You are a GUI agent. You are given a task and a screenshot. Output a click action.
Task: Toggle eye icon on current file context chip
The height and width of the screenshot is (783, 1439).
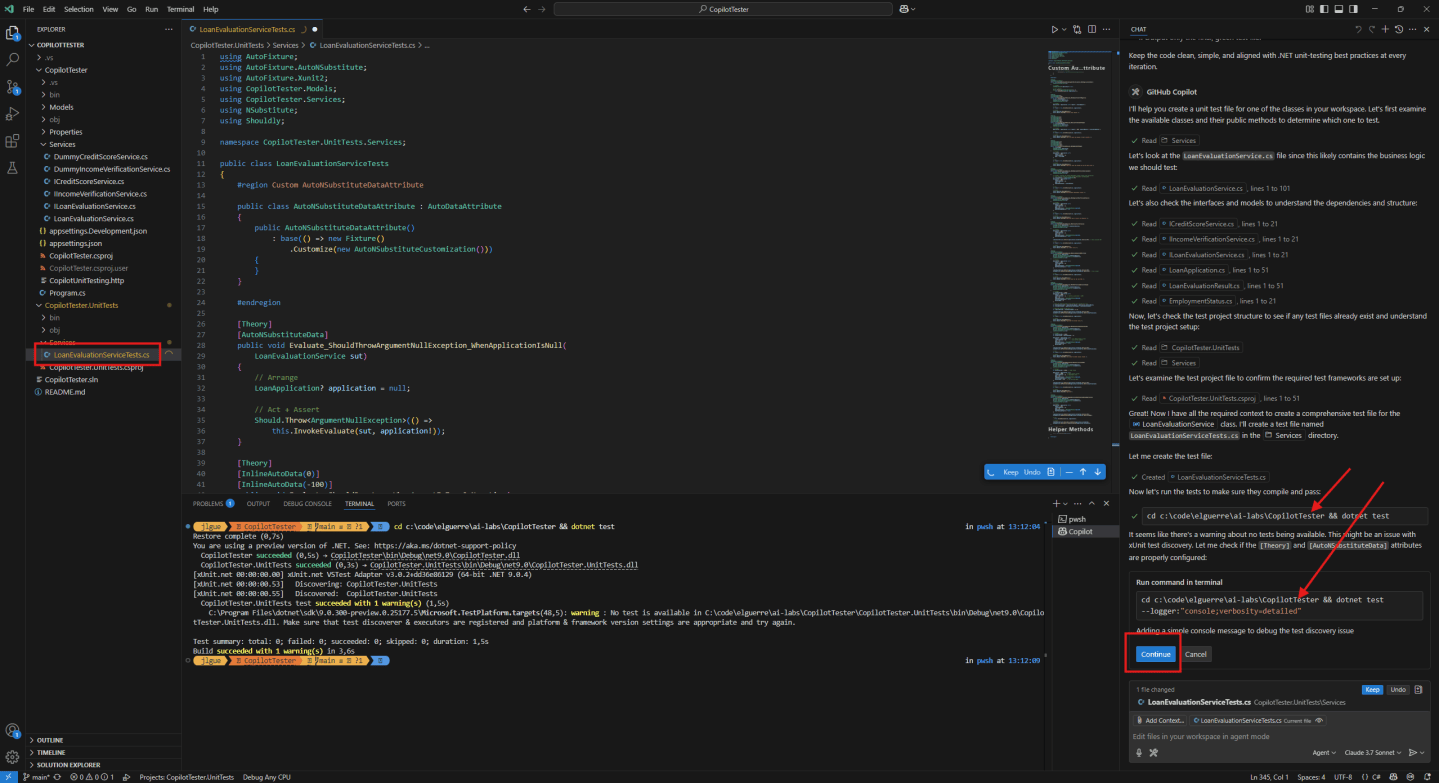coord(1319,720)
